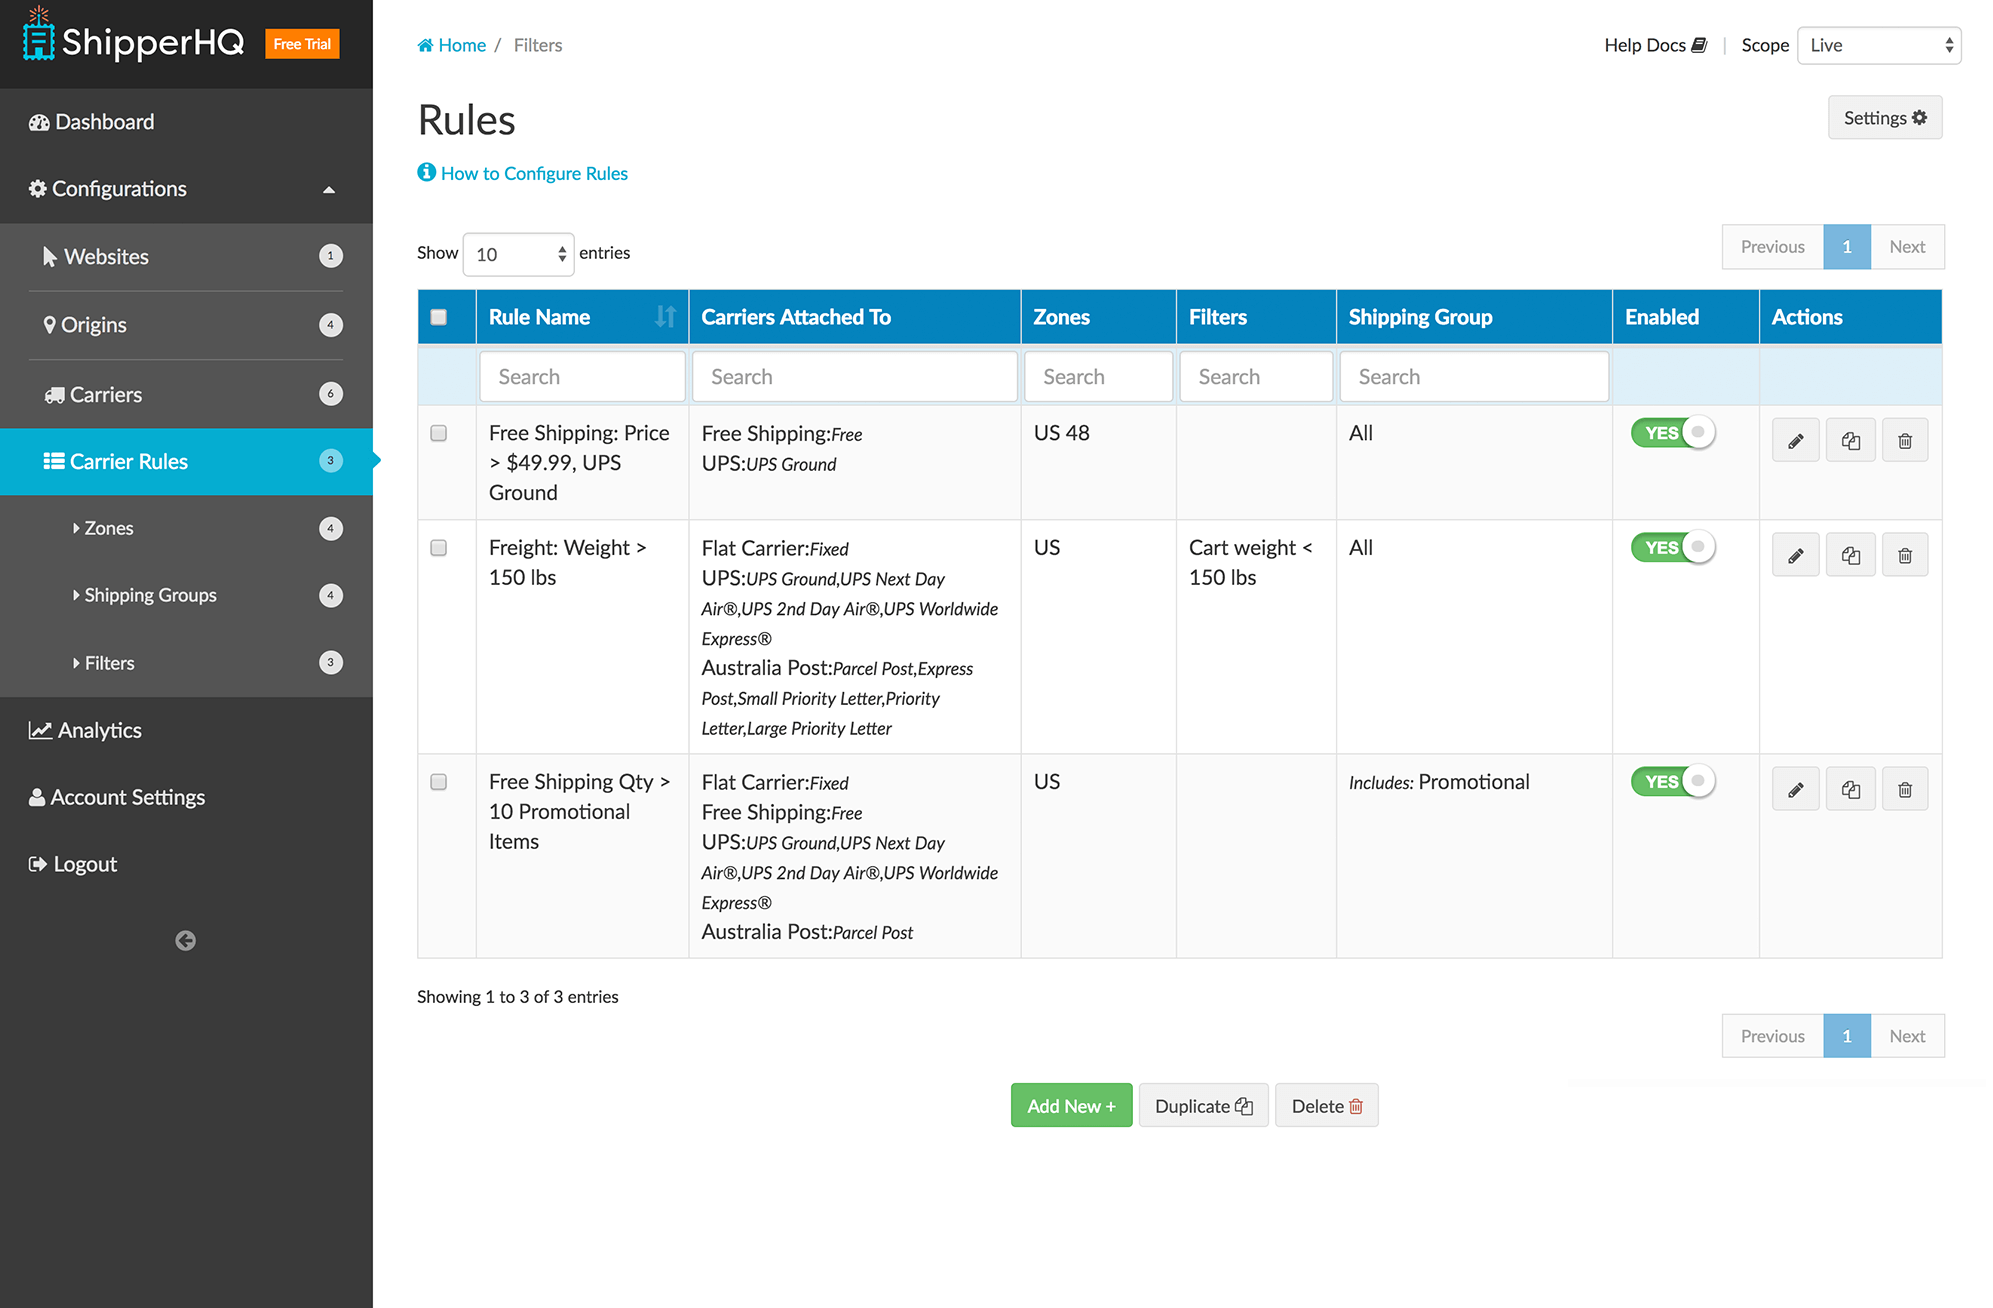Type in the Zones search field
Image resolution: width=1993 pixels, height=1308 pixels.
[1097, 376]
